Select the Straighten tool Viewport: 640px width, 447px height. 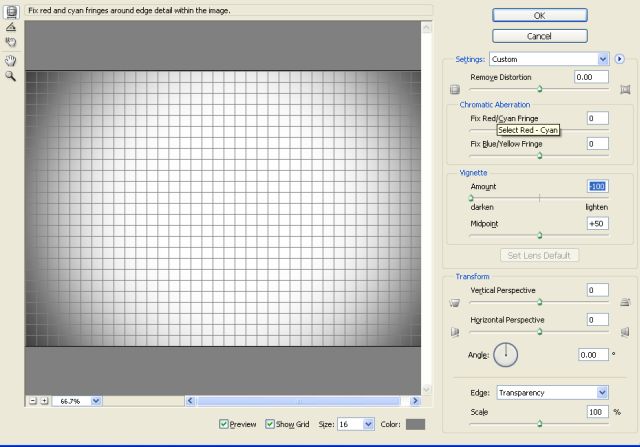[11, 27]
